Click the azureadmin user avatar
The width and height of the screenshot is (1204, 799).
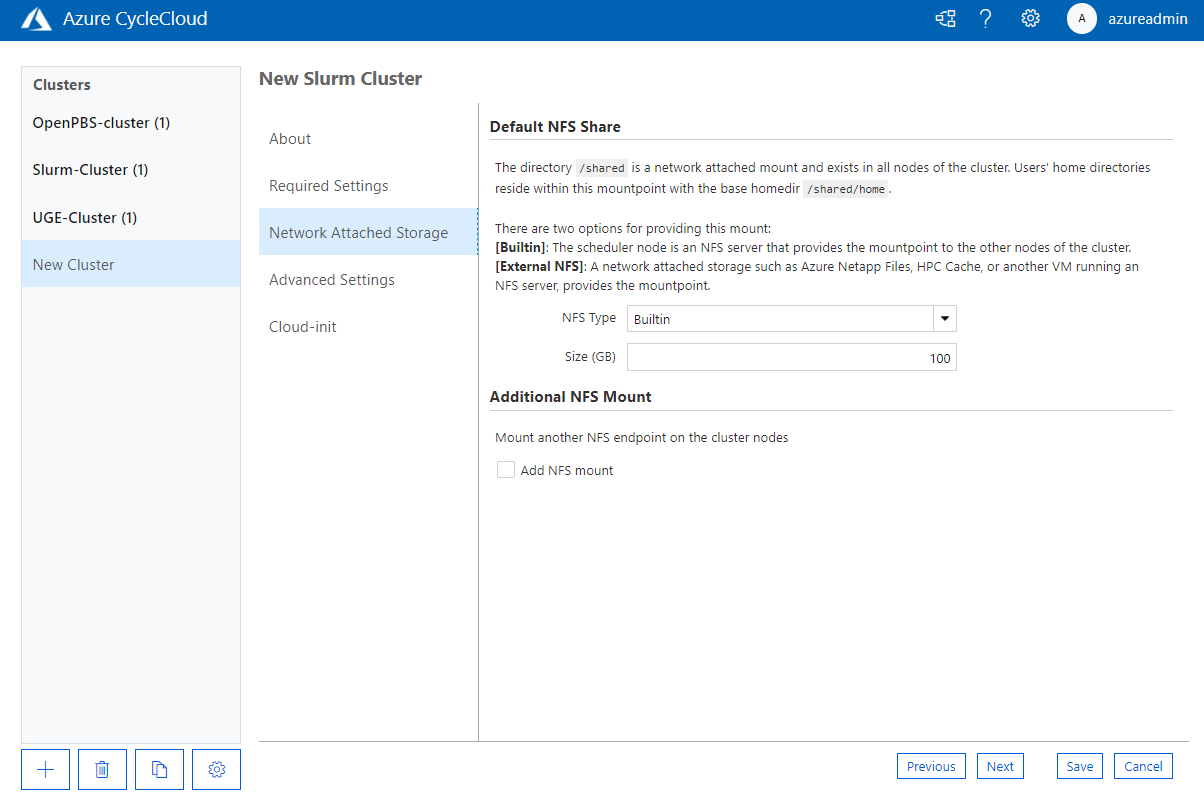coord(1081,18)
